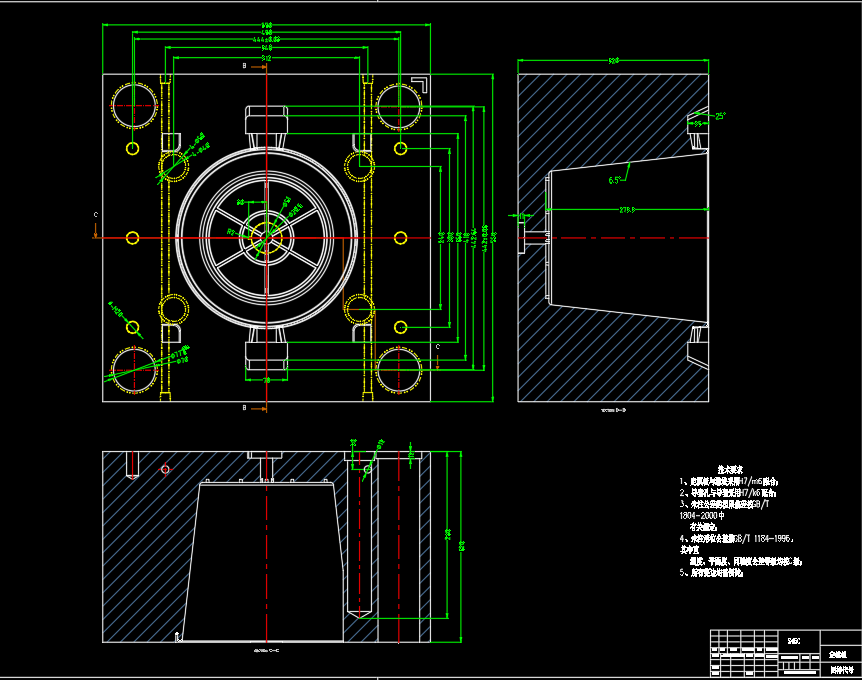The height and width of the screenshot is (680, 862).
Task: Click the 278.8 depth dimension text
Action: pos(628,210)
